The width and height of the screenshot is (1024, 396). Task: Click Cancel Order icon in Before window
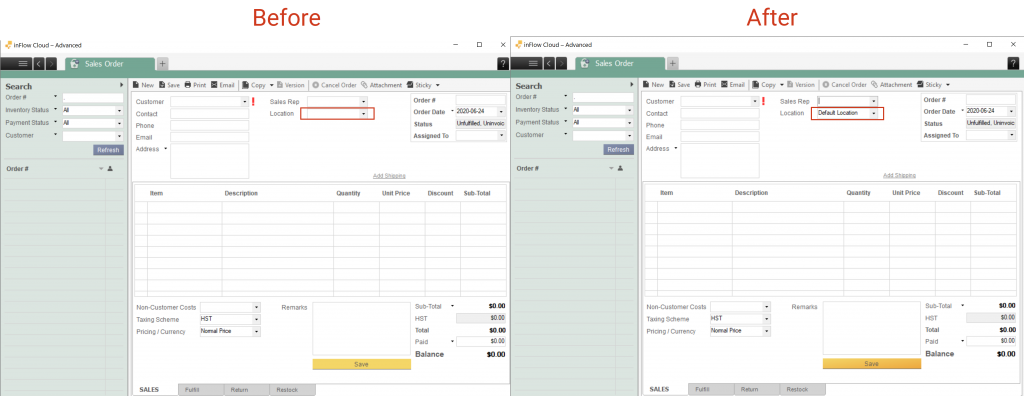315,85
